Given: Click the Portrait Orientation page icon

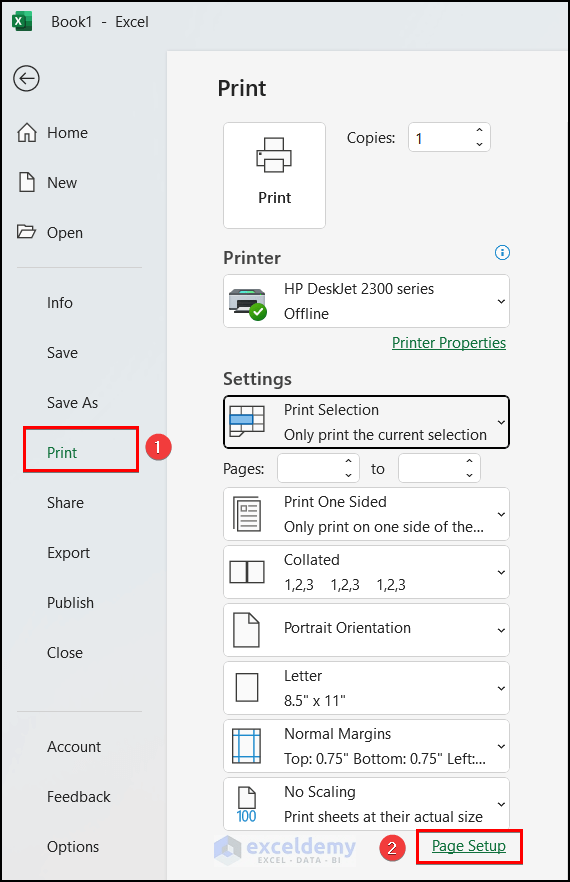Looking at the screenshot, I should pos(246,630).
